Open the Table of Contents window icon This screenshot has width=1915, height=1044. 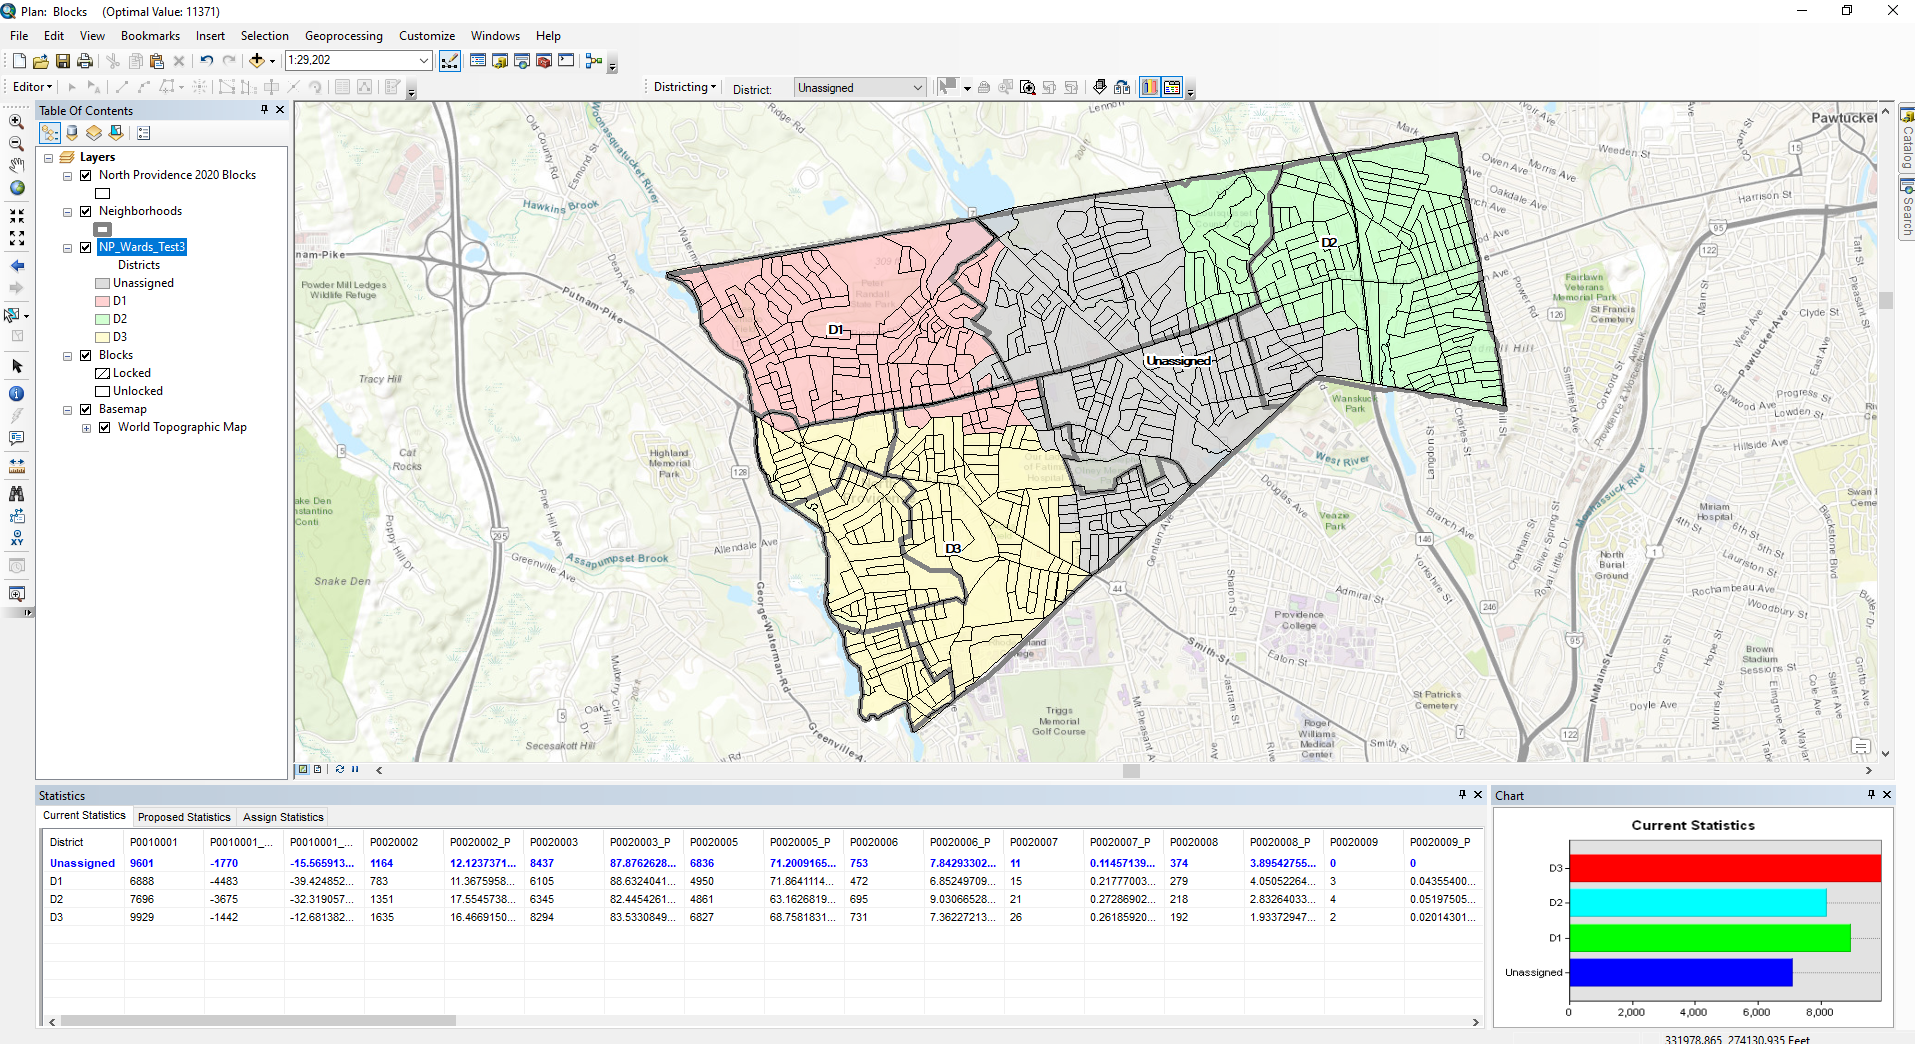click(x=478, y=61)
